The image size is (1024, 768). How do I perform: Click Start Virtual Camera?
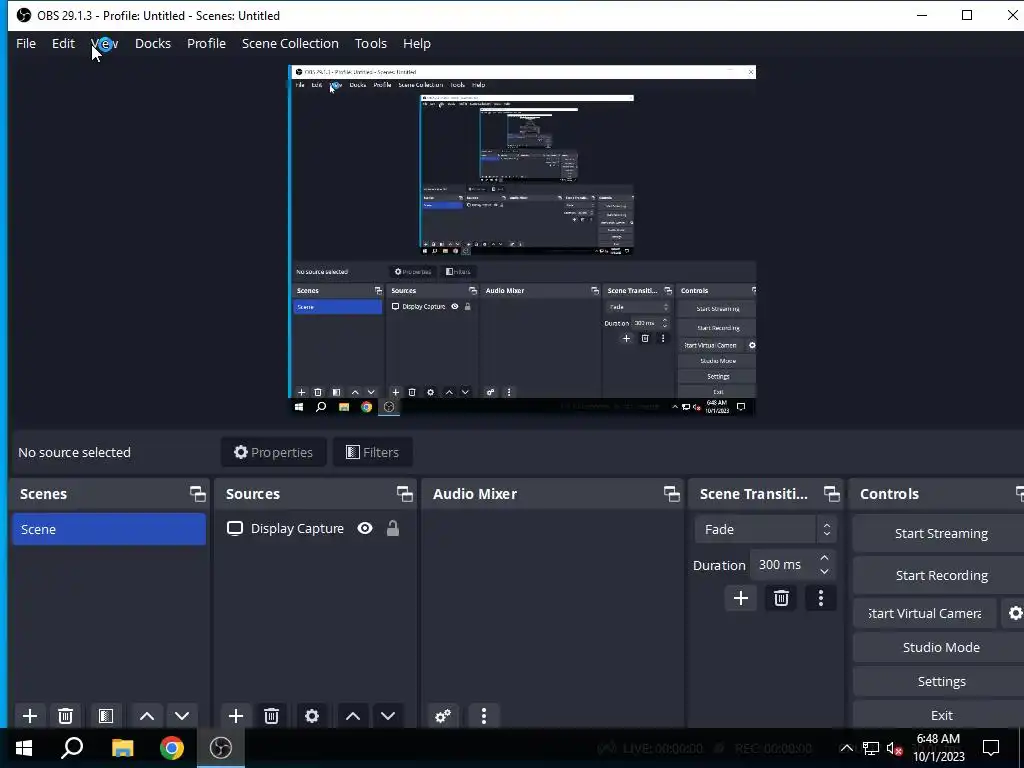tap(925, 613)
